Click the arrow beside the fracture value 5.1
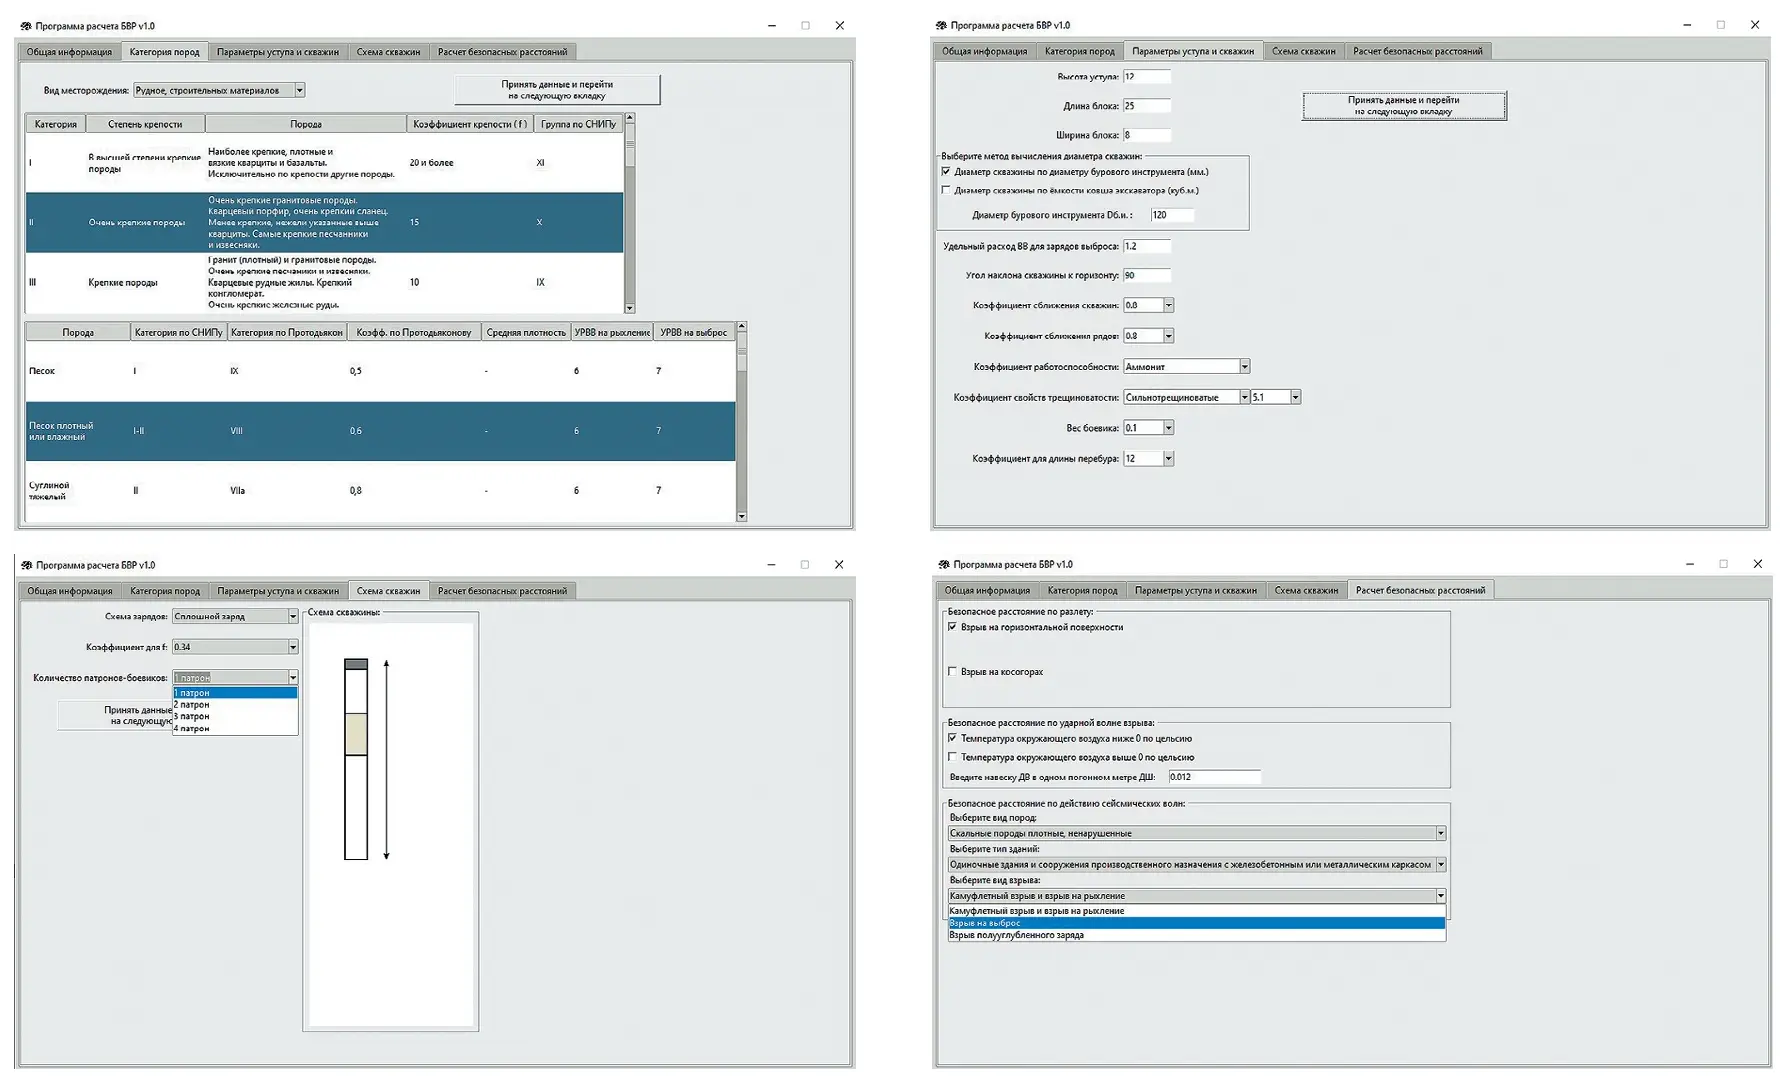The image size is (1790, 1081). coord(1295,398)
